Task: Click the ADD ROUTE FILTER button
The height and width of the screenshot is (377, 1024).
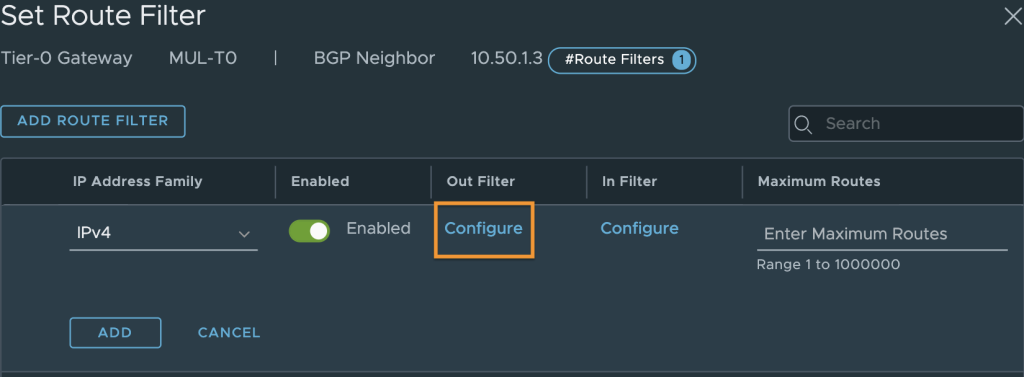Action: (93, 121)
